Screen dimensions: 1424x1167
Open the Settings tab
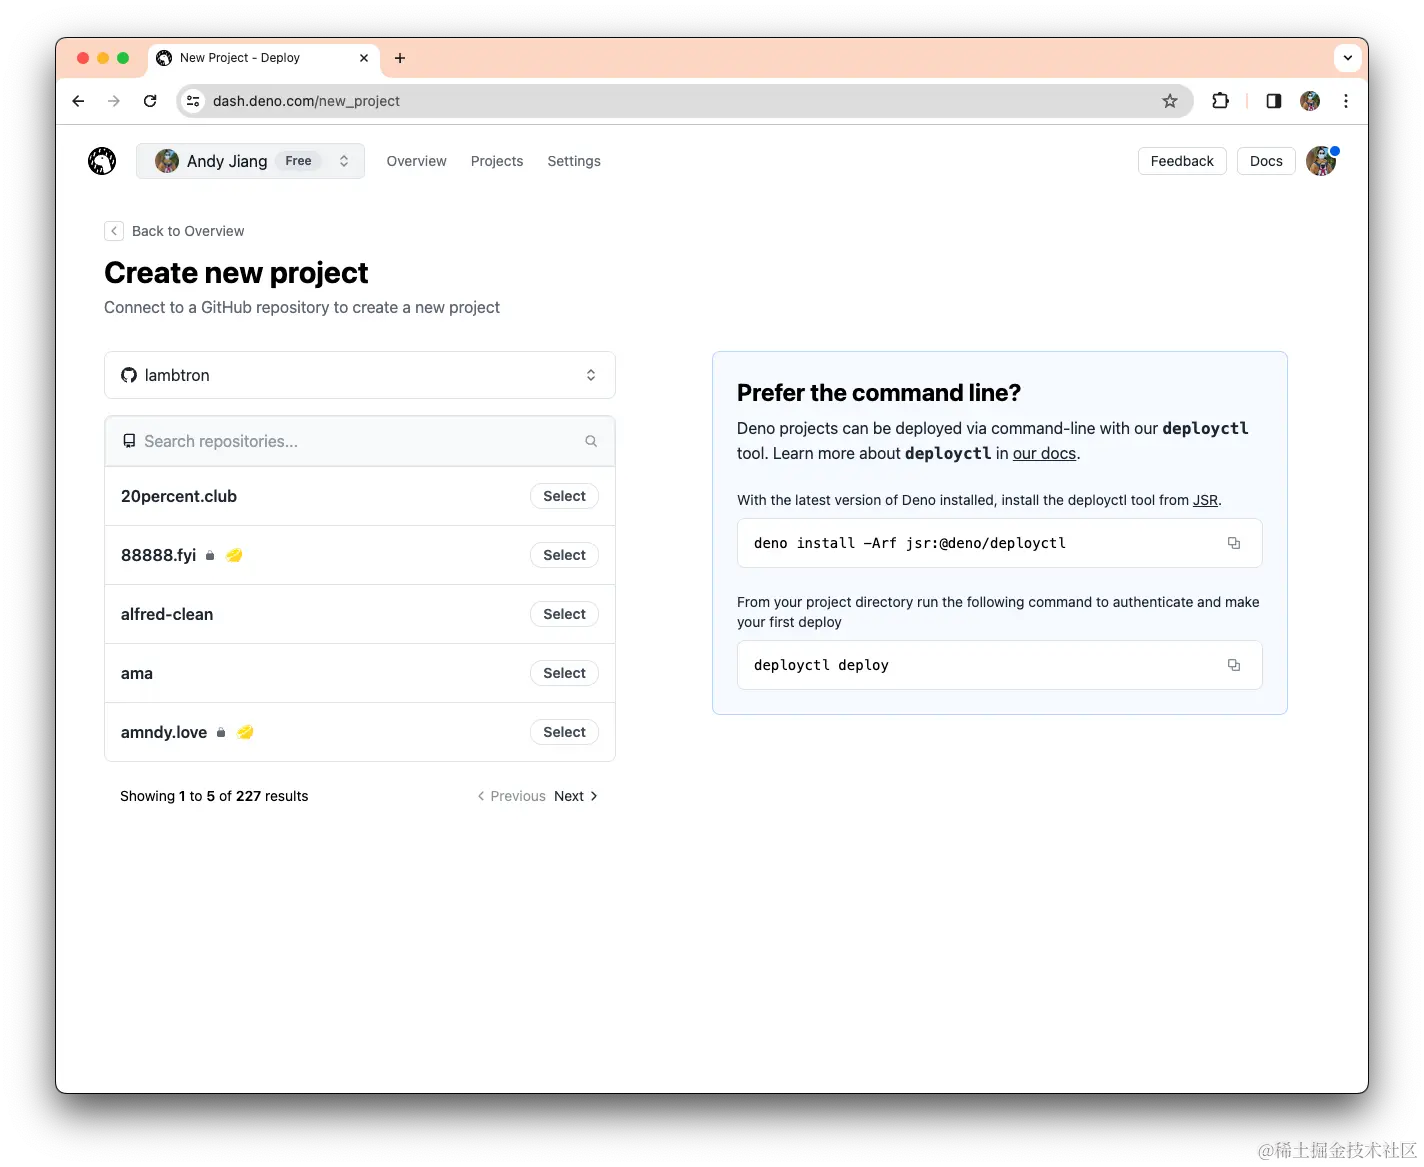pos(574,161)
